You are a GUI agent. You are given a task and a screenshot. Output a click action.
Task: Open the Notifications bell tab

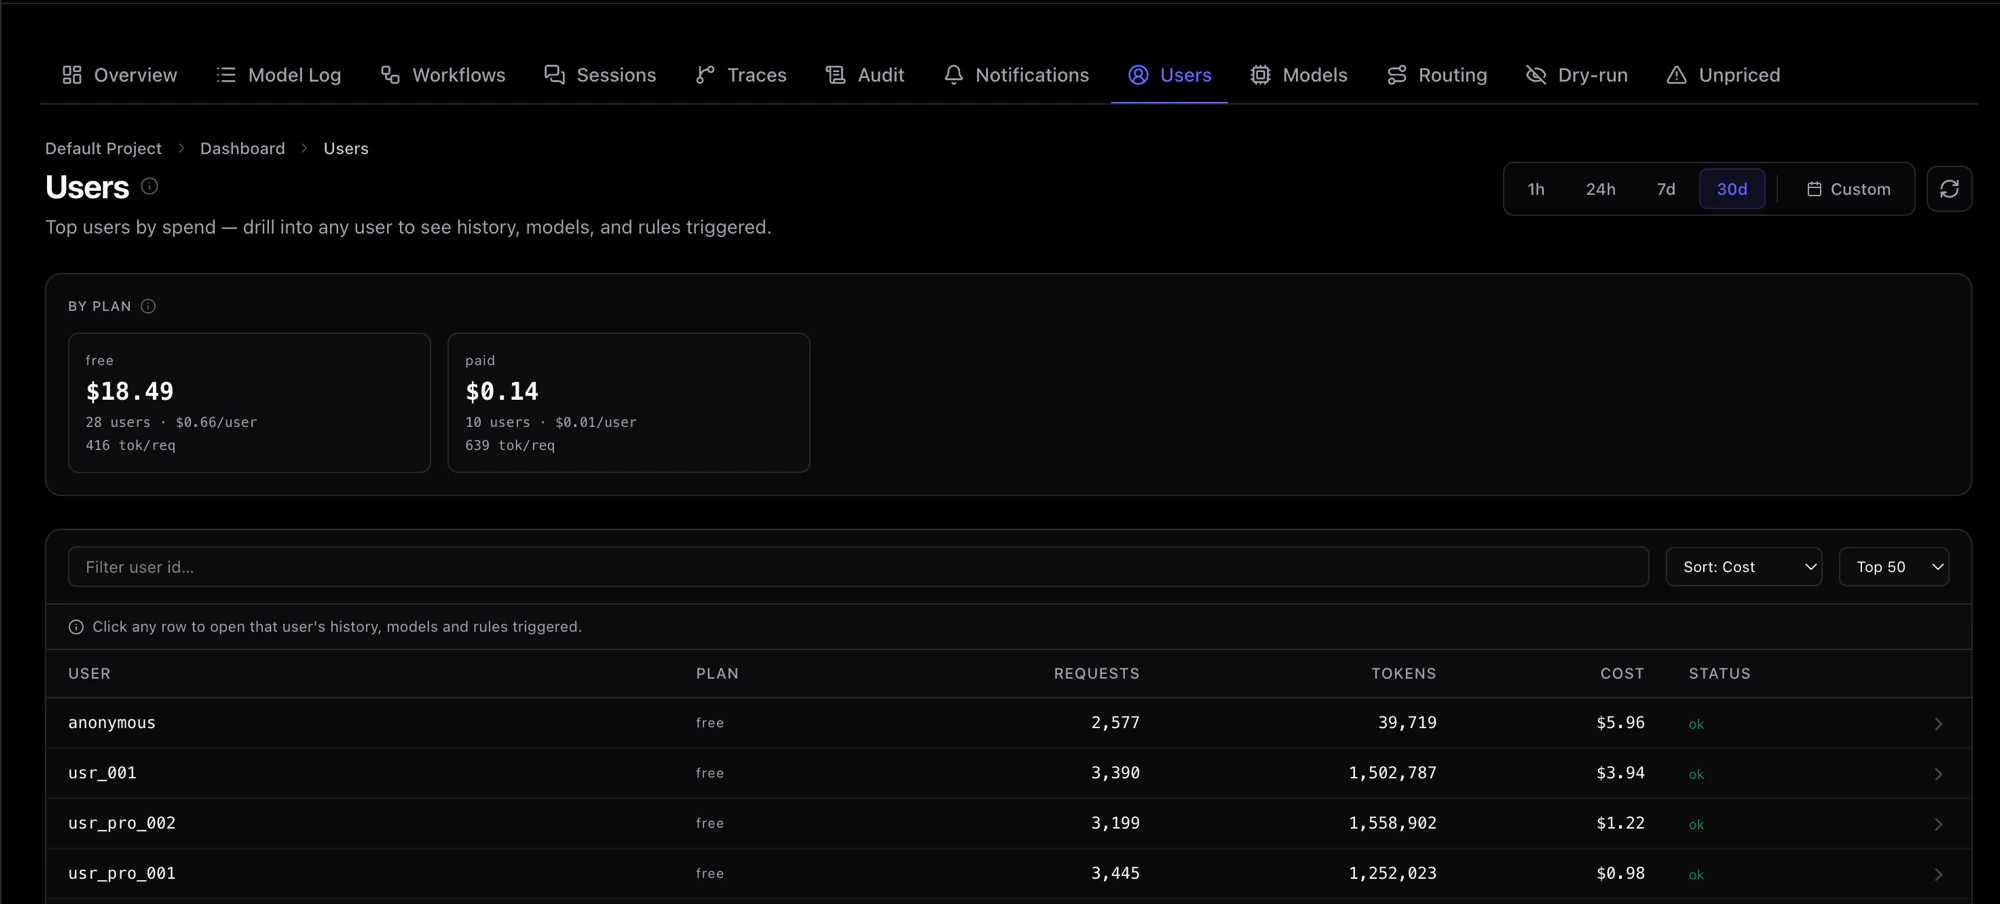(x=1016, y=75)
